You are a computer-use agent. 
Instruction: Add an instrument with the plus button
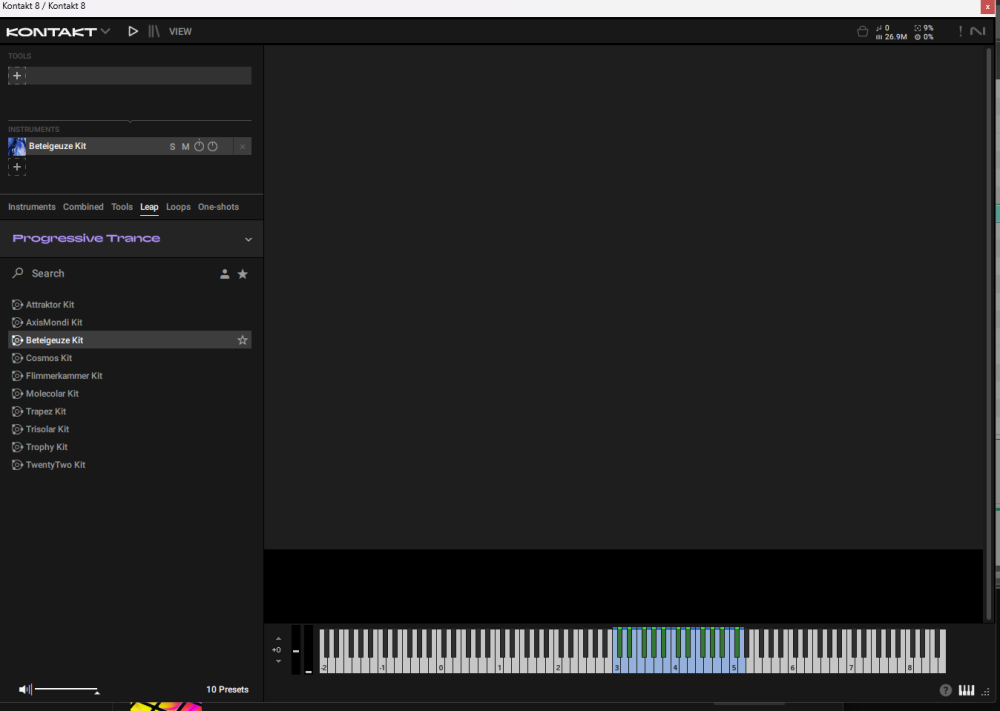pos(17,167)
